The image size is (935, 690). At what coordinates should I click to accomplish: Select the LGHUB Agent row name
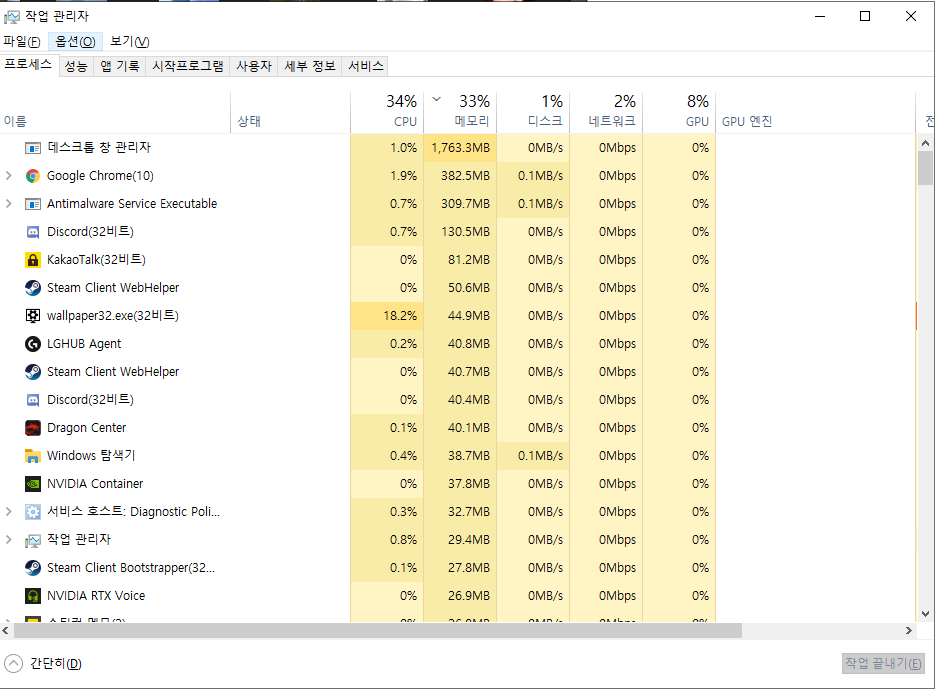(x=84, y=344)
